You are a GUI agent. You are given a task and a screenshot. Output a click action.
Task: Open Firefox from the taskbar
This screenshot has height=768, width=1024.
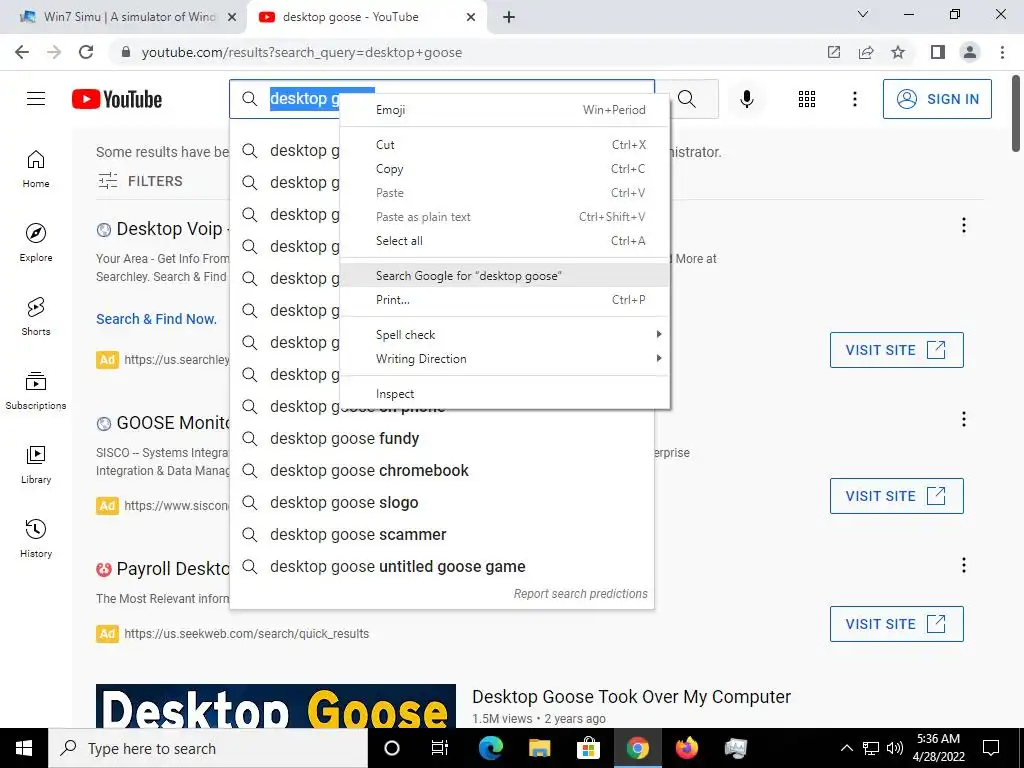(x=686, y=748)
